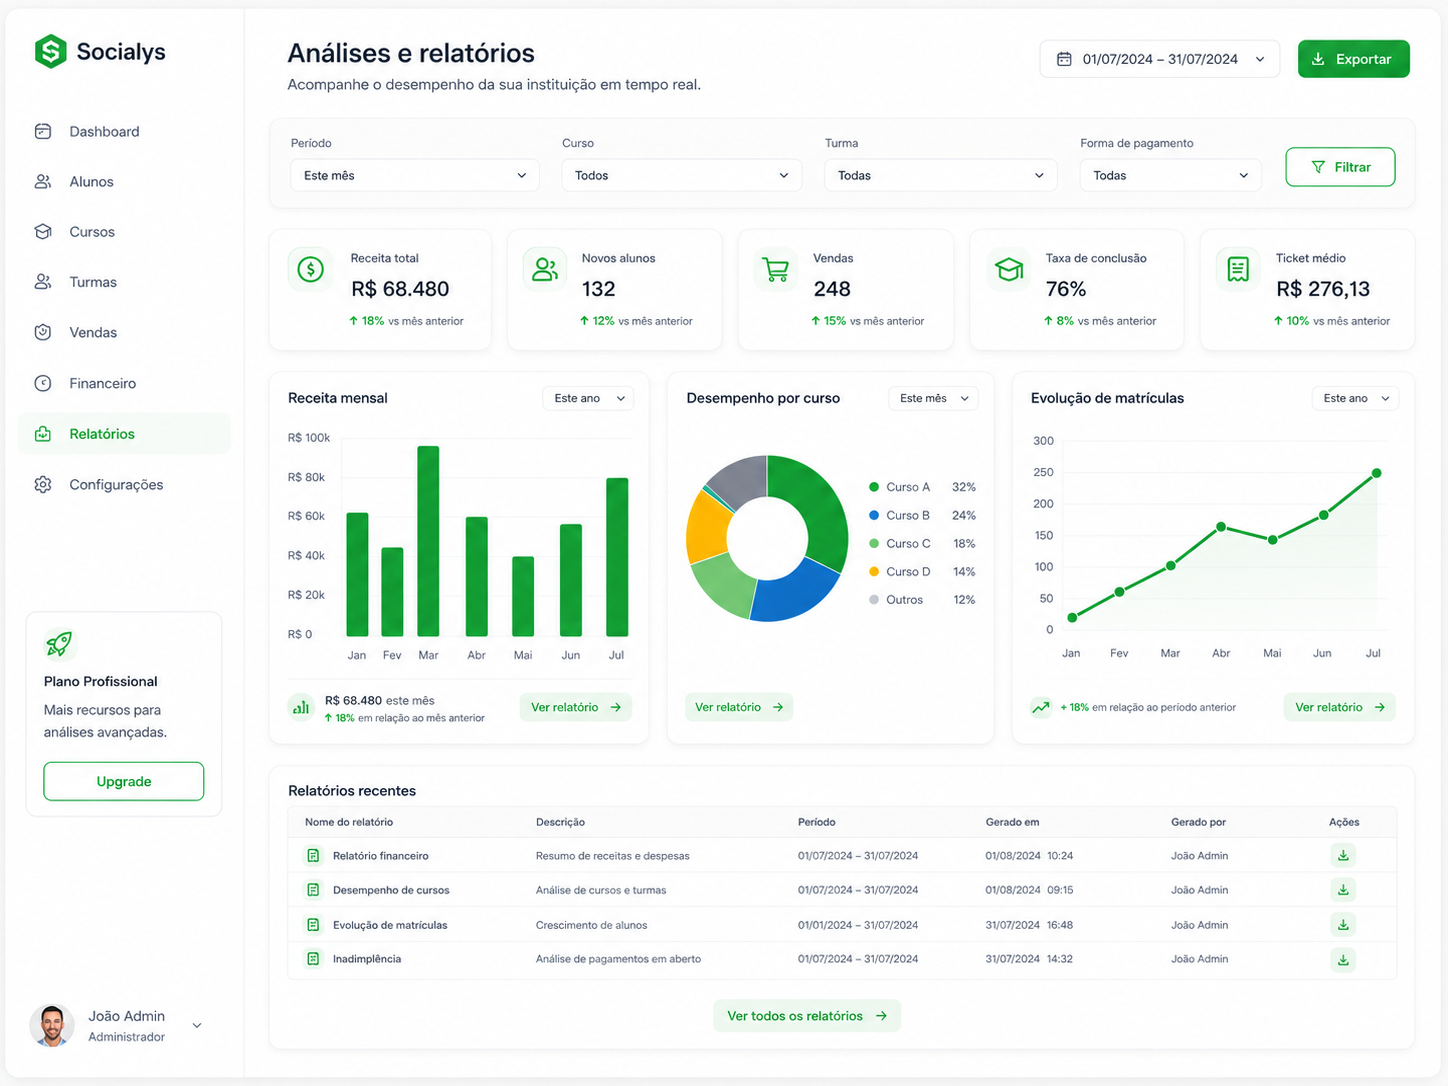The image size is (1448, 1086).
Task: Open Configurações in the sidebar
Action: [x=124, y=485]
